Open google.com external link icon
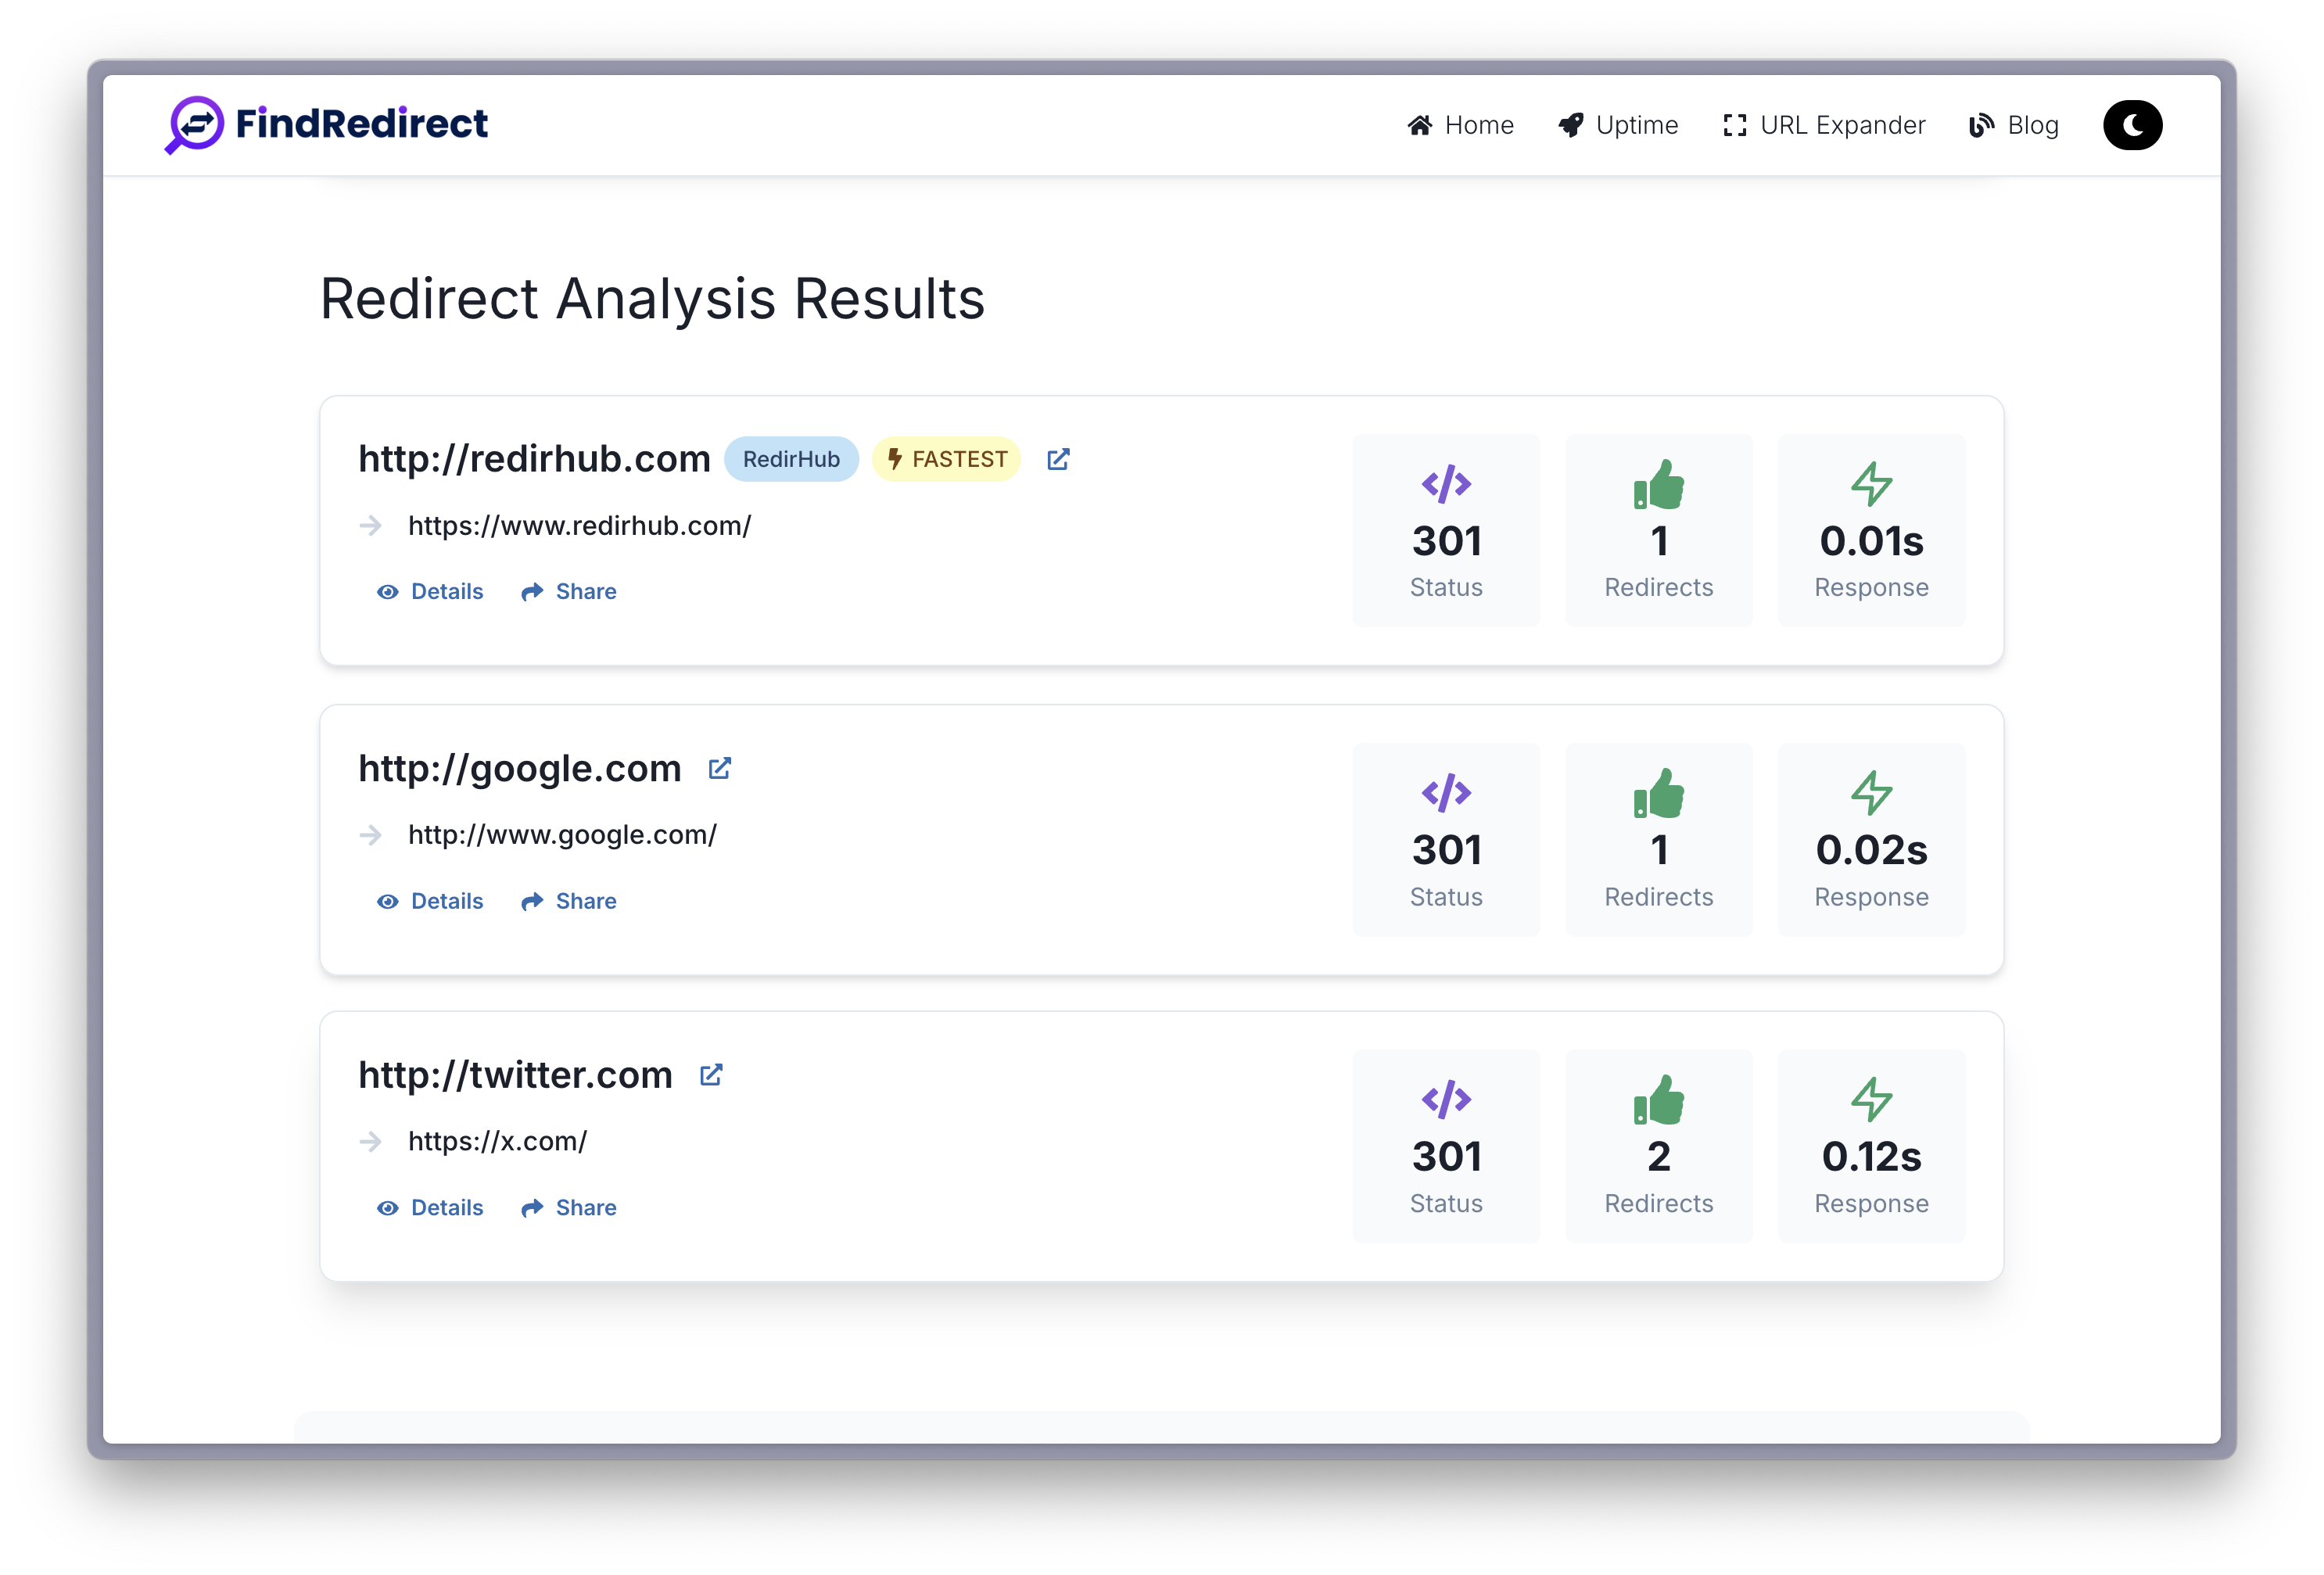 pos(720,768)
